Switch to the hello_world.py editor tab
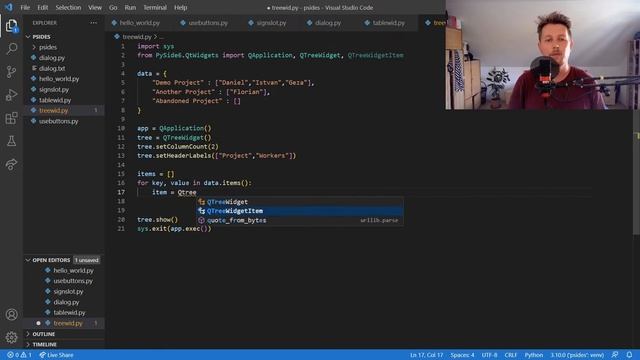 (136, 23)
